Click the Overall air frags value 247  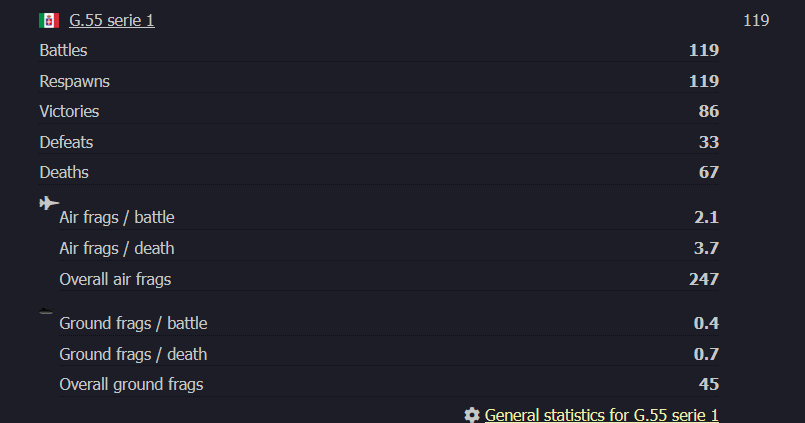coord(703,279)
